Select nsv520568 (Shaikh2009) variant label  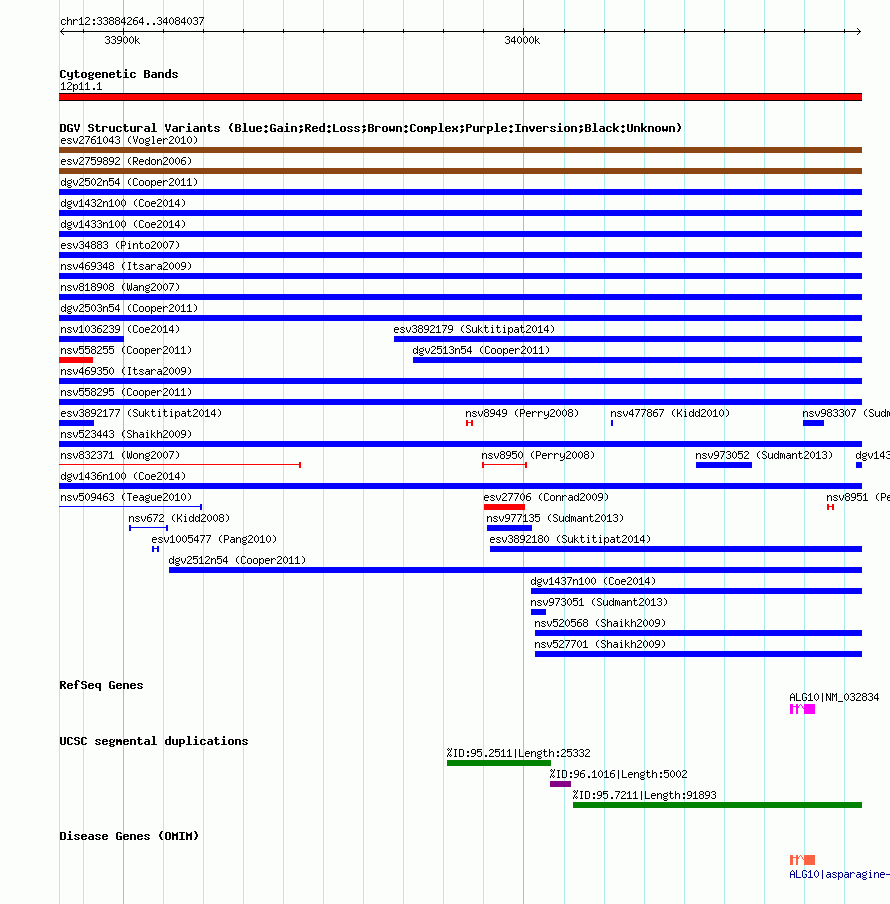coord(600,623)
